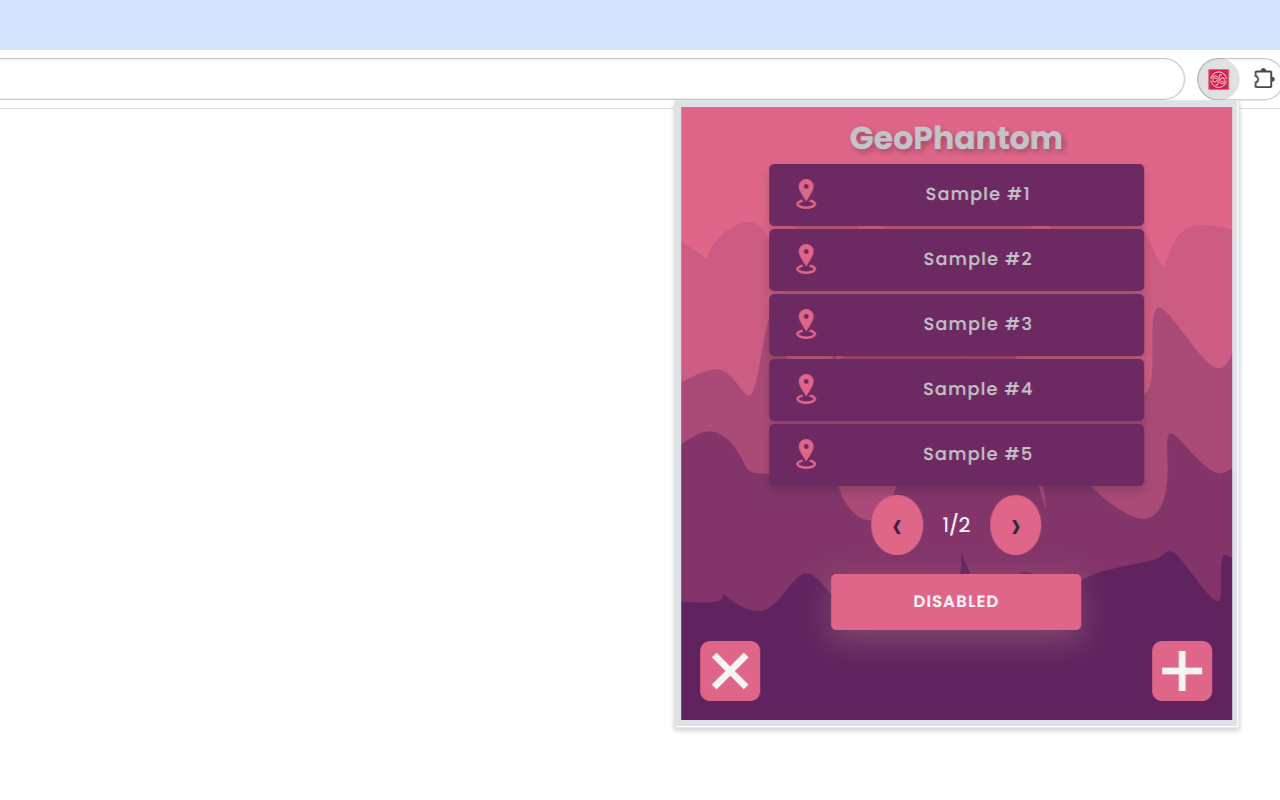
Task: Click the plus icon to add a new location
Action: pyautogui.click(x=1181, y=671)
